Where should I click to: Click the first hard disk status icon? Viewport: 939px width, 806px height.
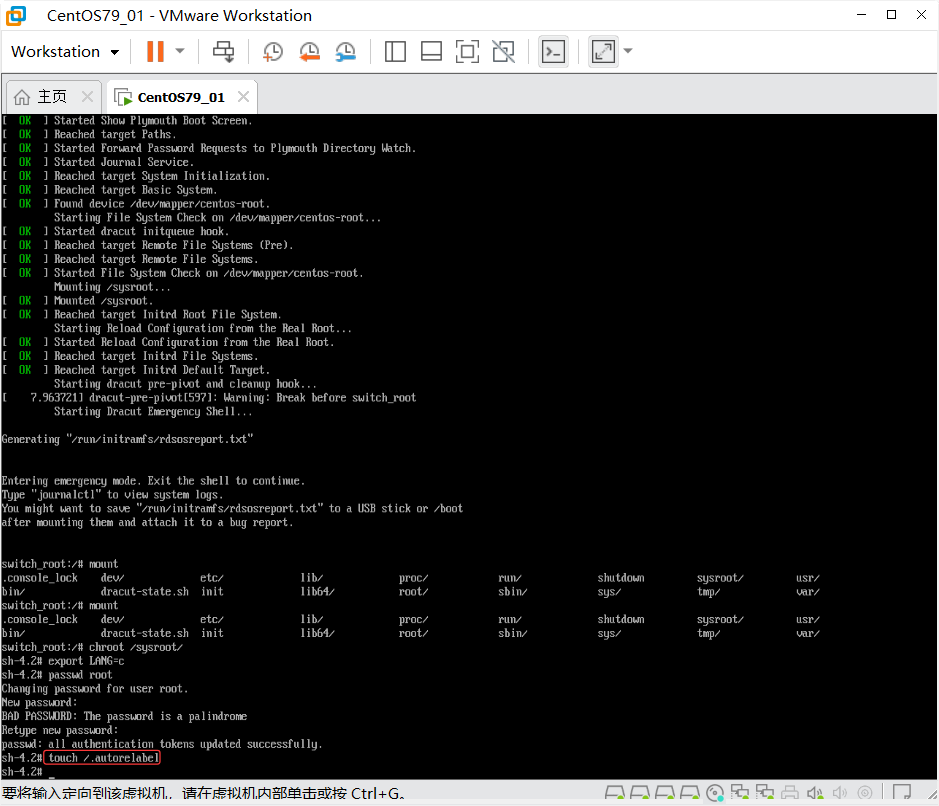point(614,793)
